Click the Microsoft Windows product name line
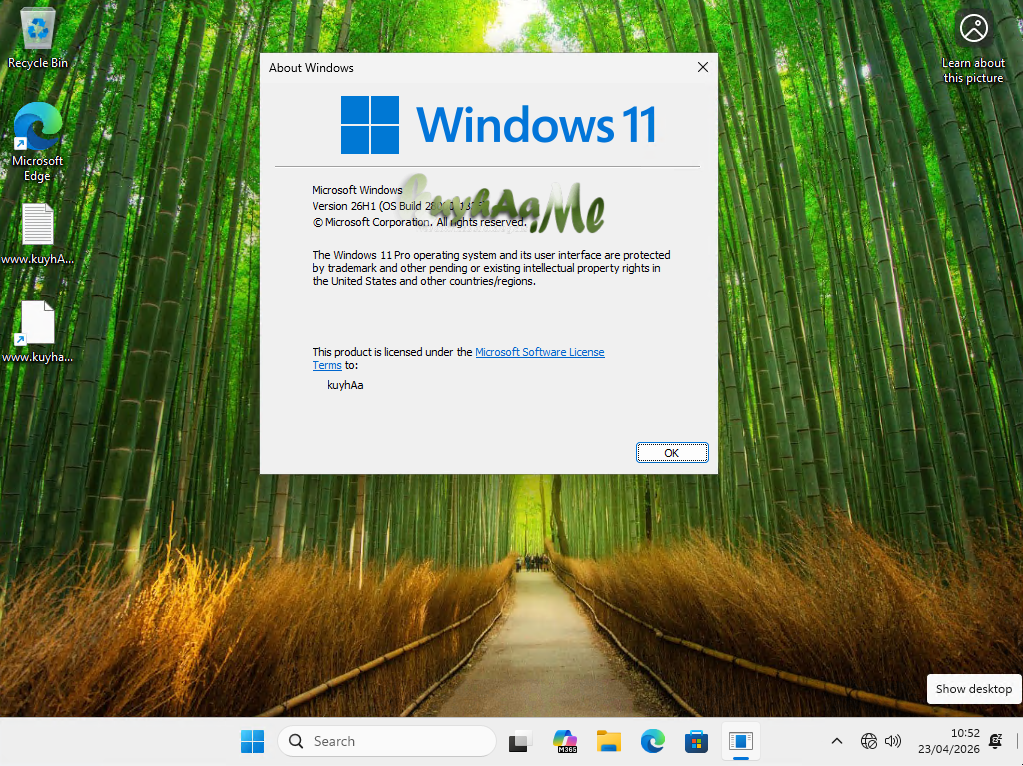This screenshot has height=766, width=1023. [357, 190]
